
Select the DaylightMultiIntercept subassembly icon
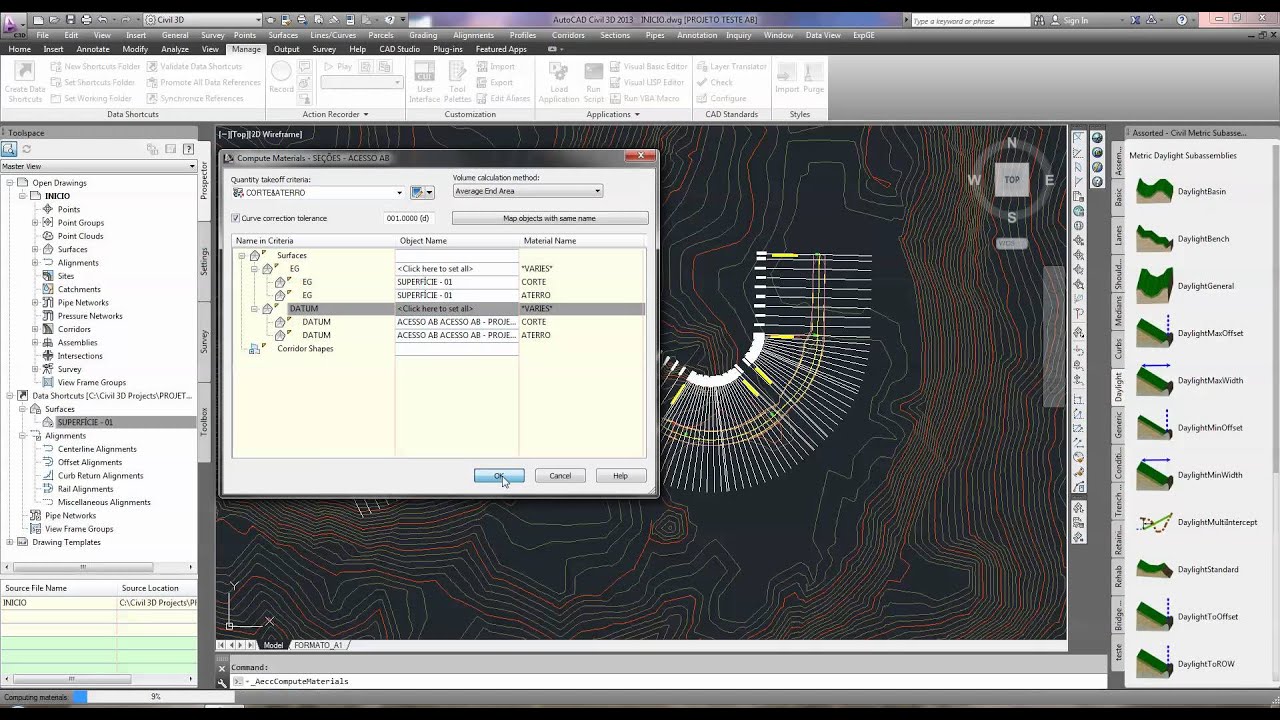point(1154,522)
